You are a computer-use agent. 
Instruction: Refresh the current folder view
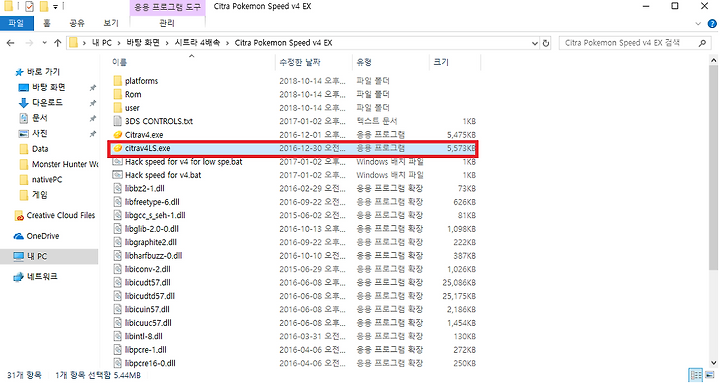pos(546,43)
